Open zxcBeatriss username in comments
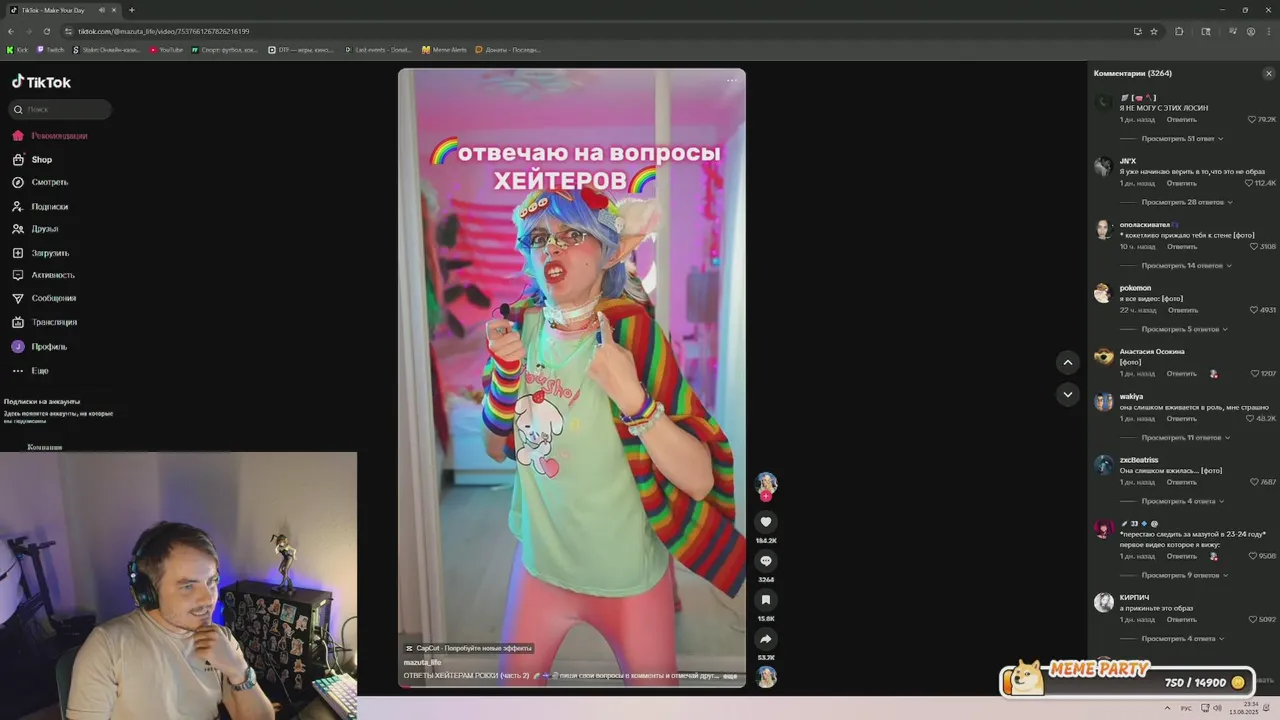The width and height of the screenshot is (1280, 720). [1139, 460]
